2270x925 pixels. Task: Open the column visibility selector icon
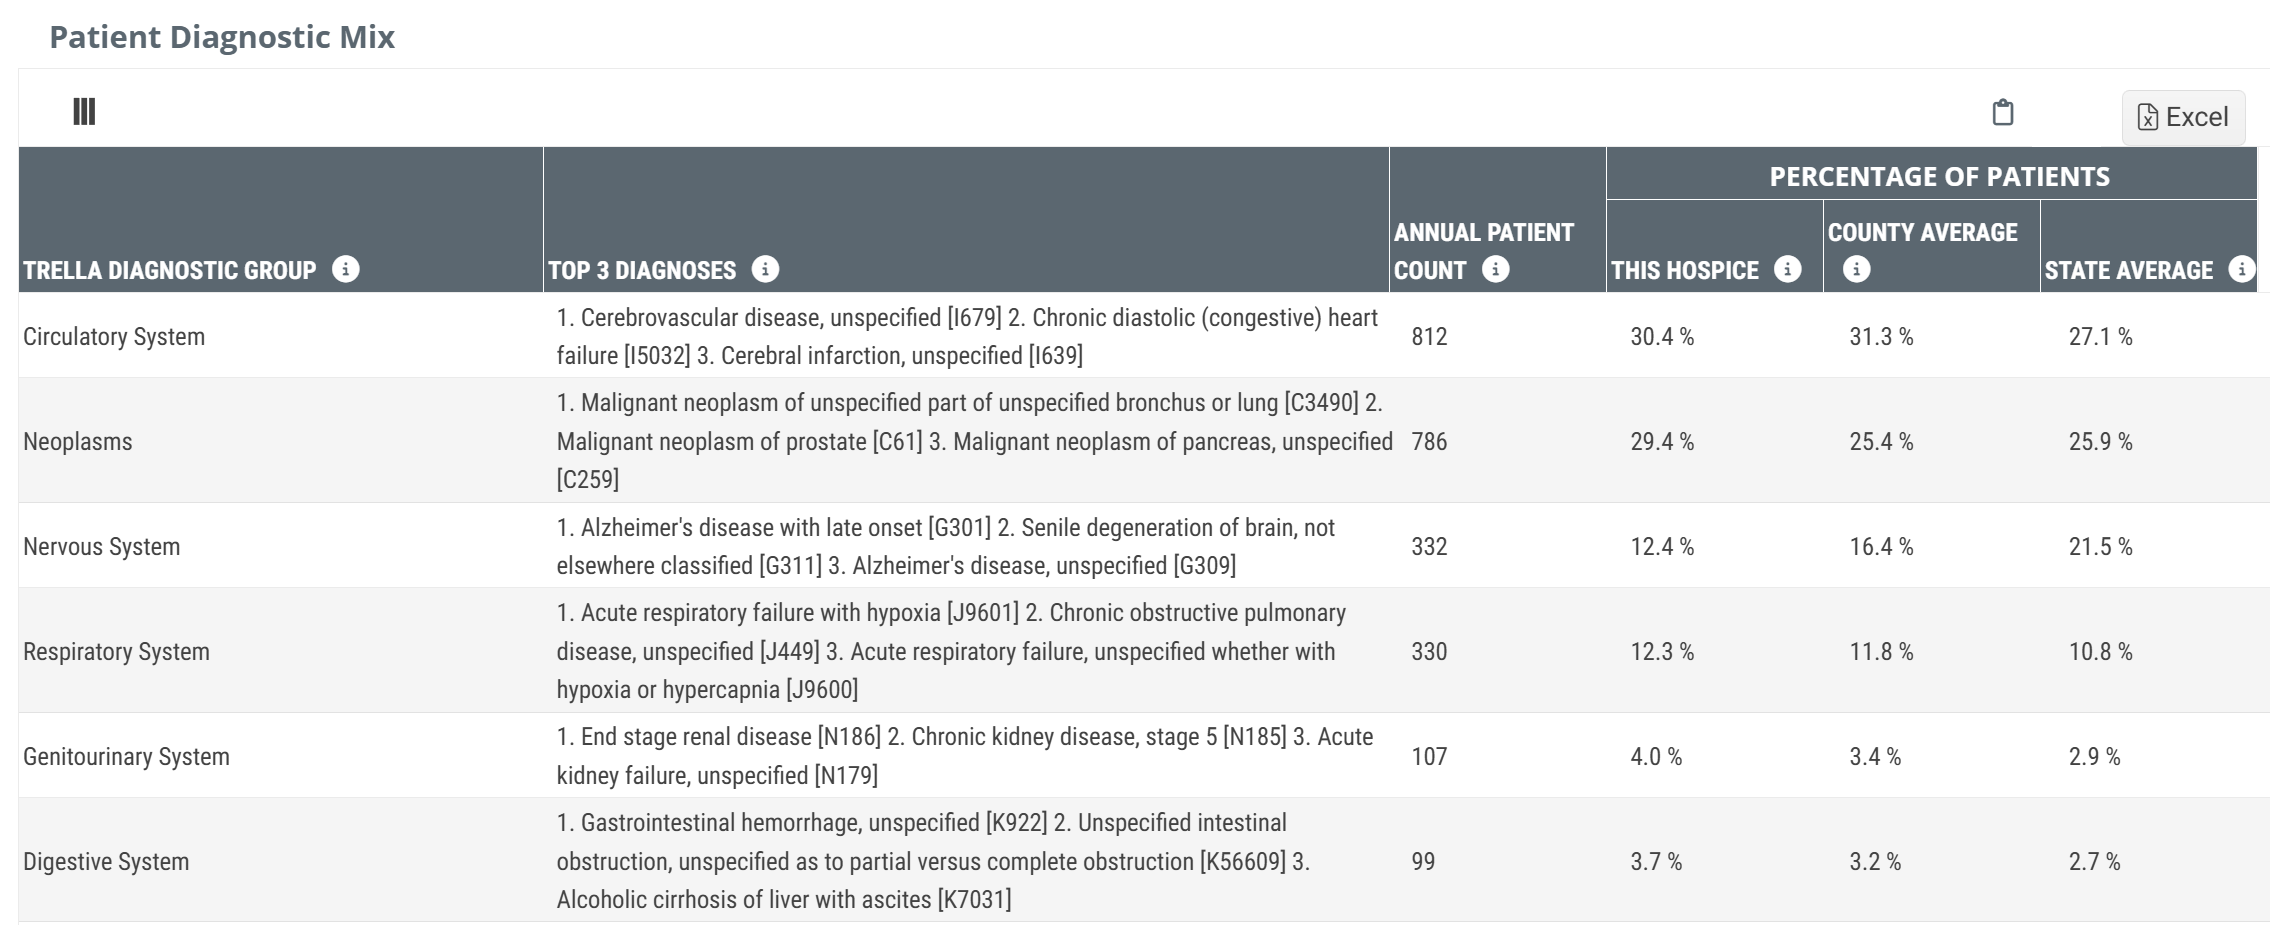tap(84, 111)
